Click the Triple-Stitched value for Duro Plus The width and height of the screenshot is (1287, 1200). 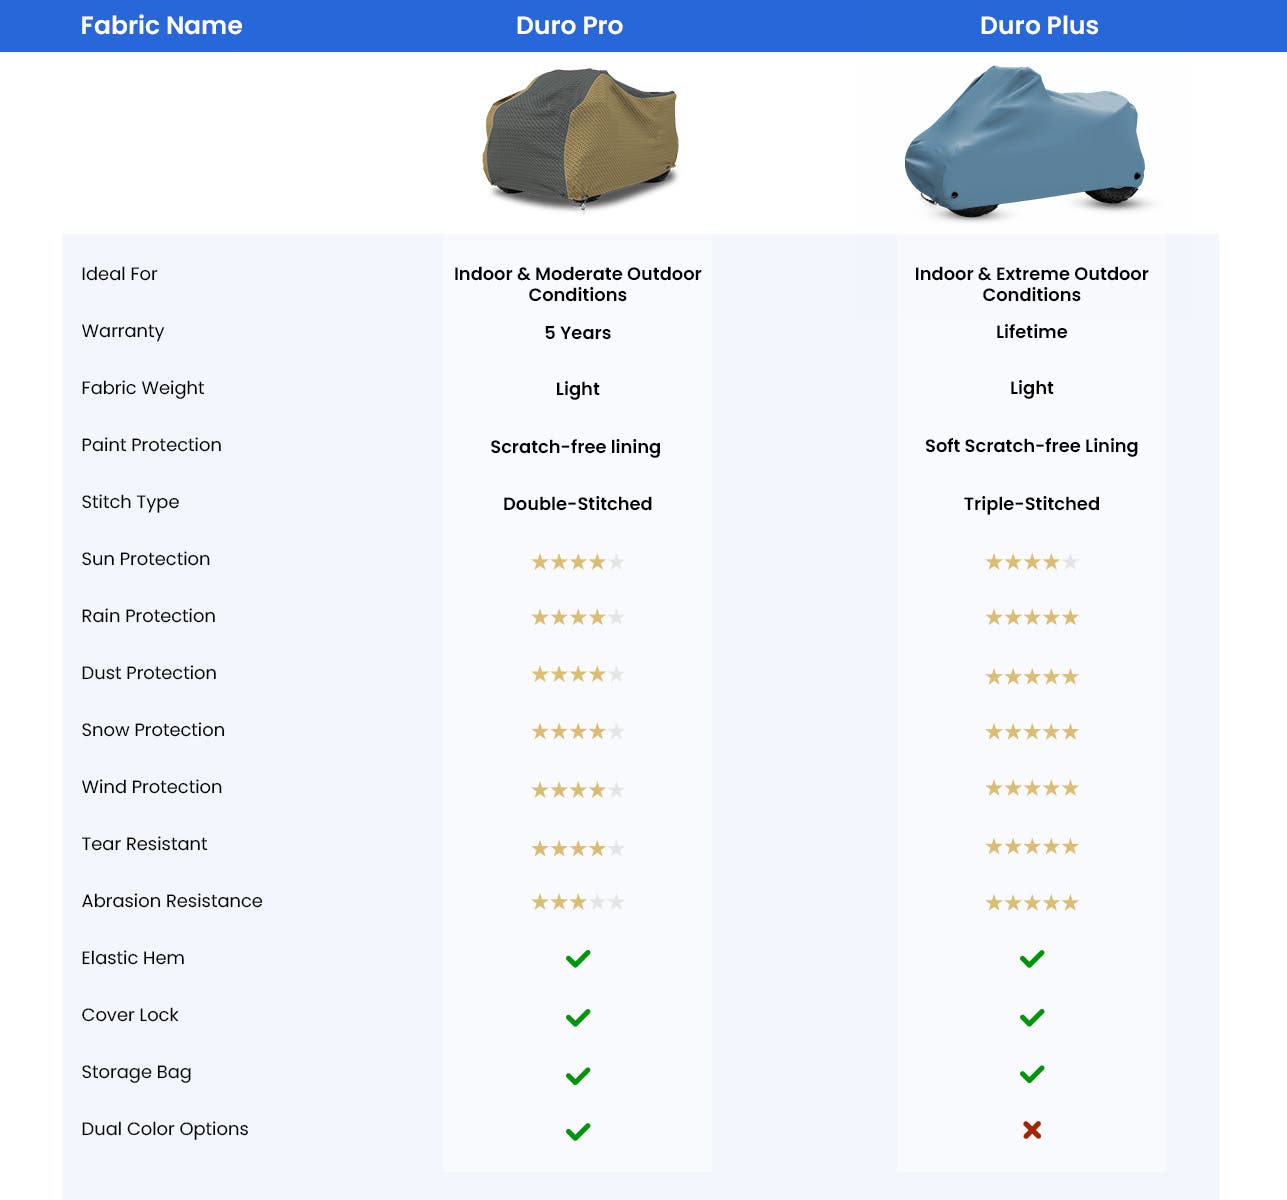[1031, 504]
